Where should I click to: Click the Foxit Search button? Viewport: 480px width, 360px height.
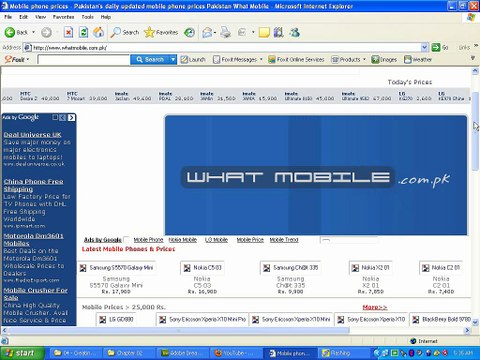tap(150, 59)
